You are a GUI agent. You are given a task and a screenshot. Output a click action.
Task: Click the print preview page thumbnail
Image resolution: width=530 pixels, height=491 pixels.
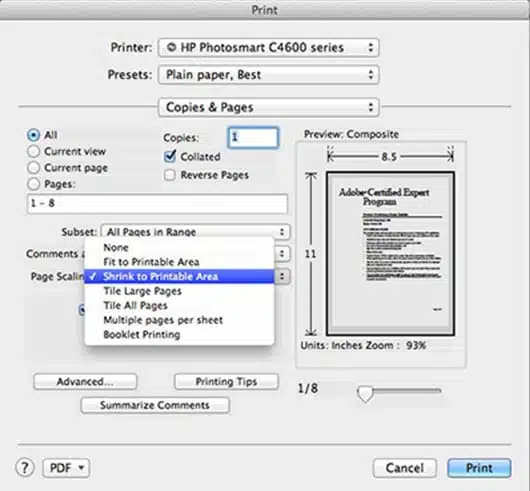(x=390, y=253)
